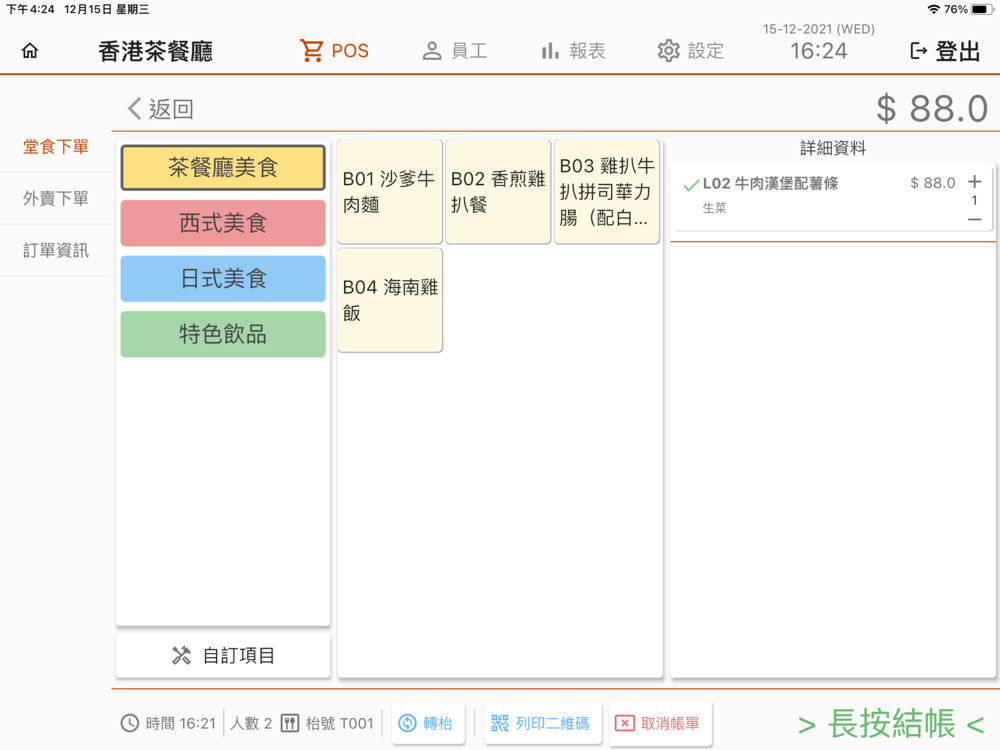
Task: Click the iPad battery indicator
Action: coord(982,10)
